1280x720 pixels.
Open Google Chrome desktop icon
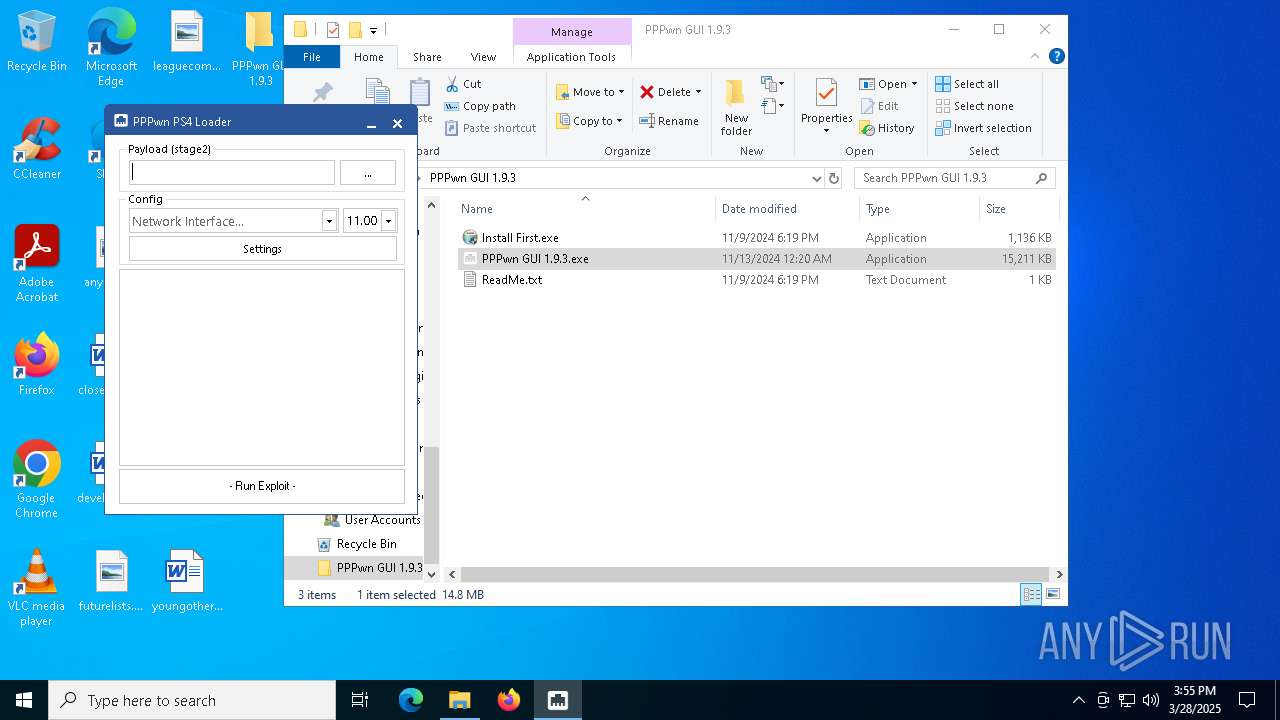37,480
